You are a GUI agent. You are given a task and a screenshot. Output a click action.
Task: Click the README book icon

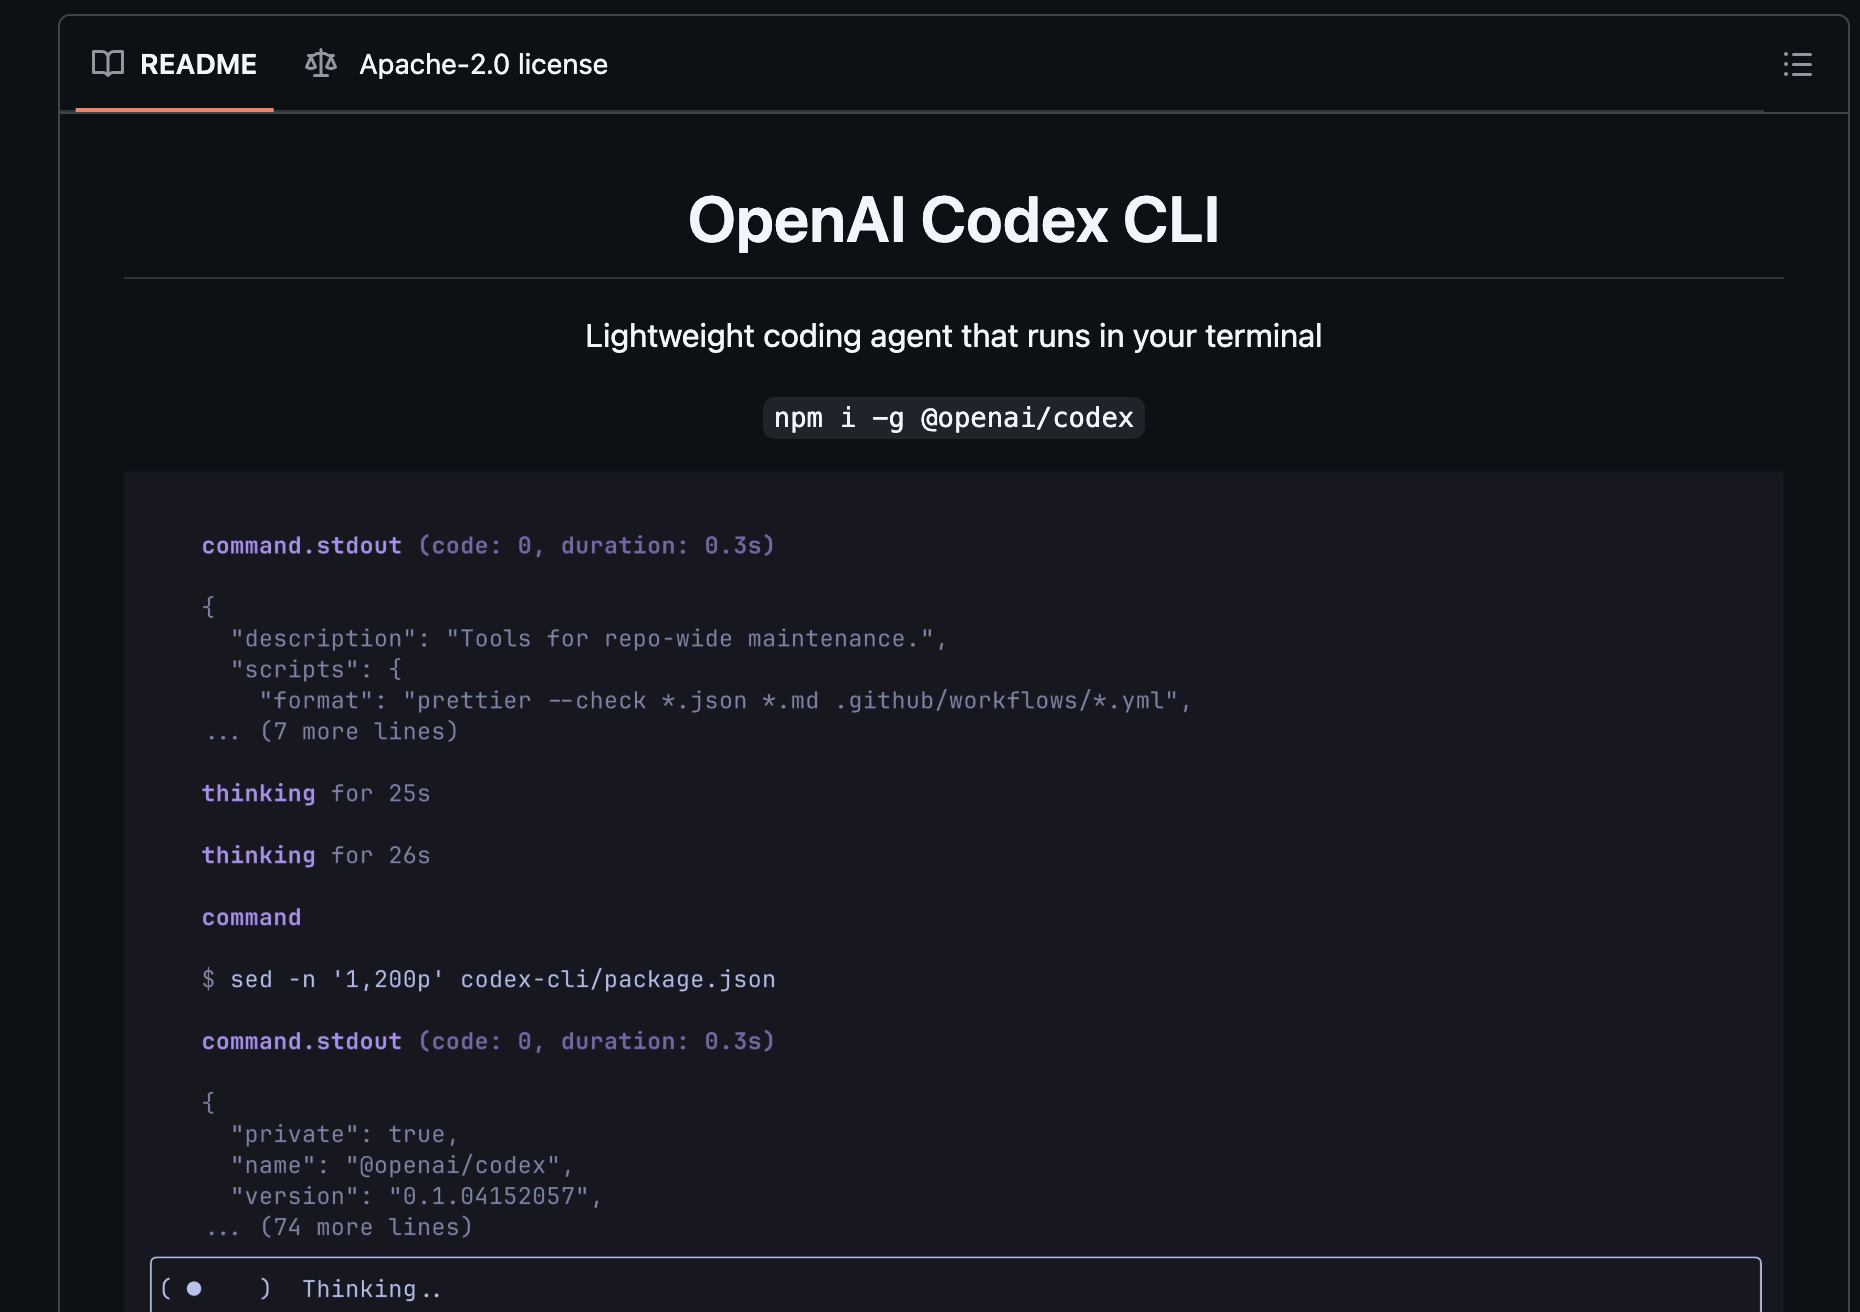(x=108, y=64)
